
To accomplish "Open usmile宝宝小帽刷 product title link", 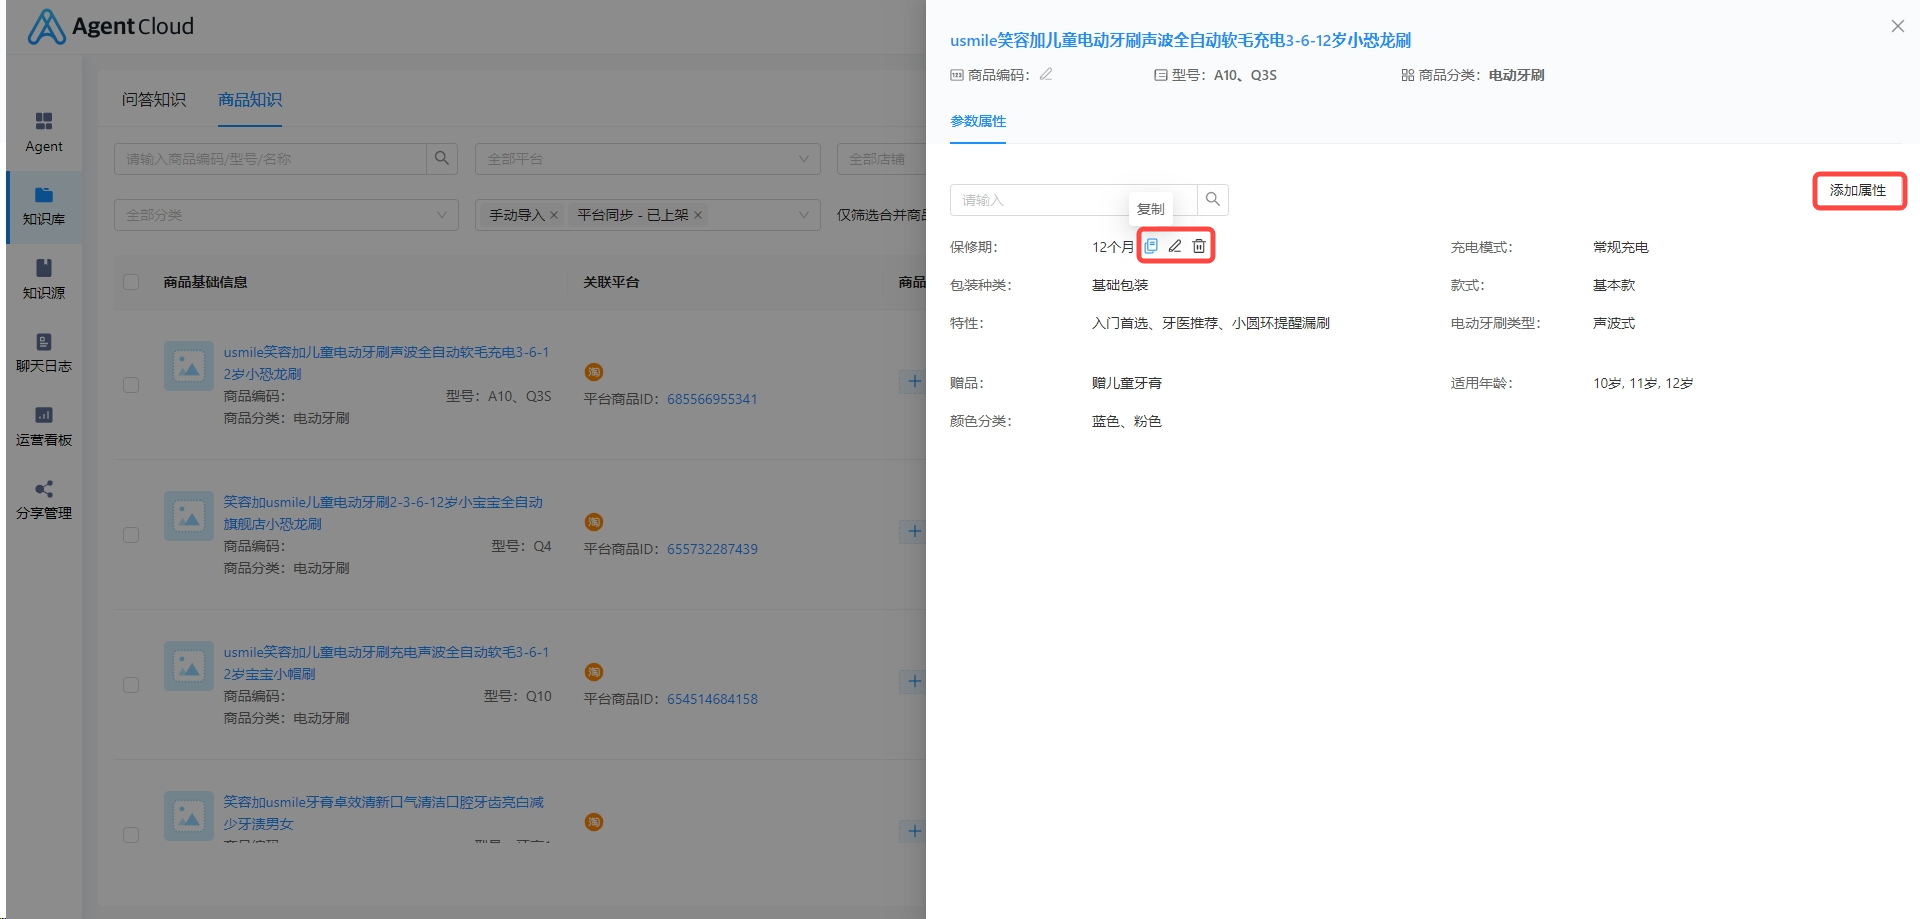I will (386, 663).
